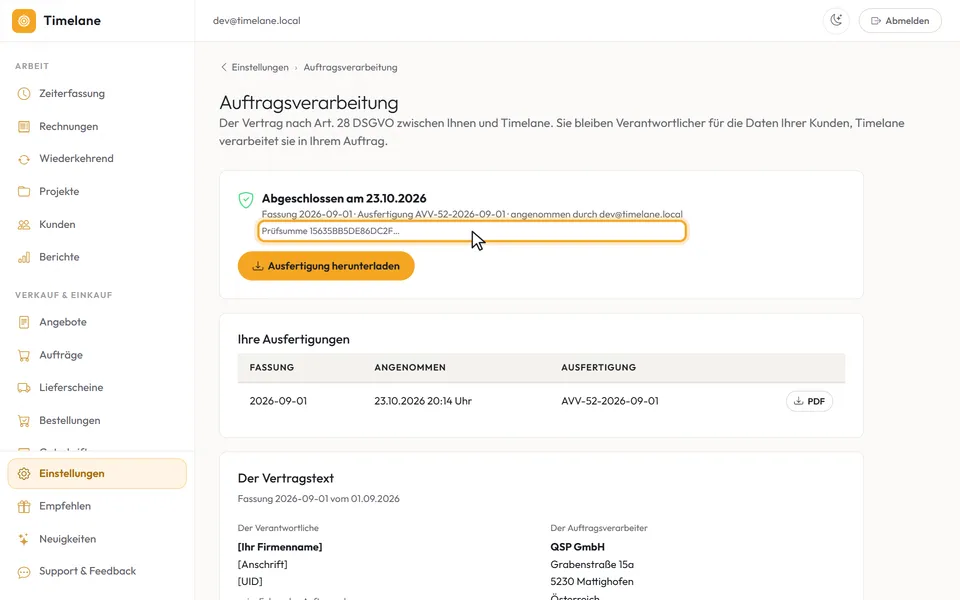
Task: Click the Support & Feedback chat icon
Action: [24, 572]
